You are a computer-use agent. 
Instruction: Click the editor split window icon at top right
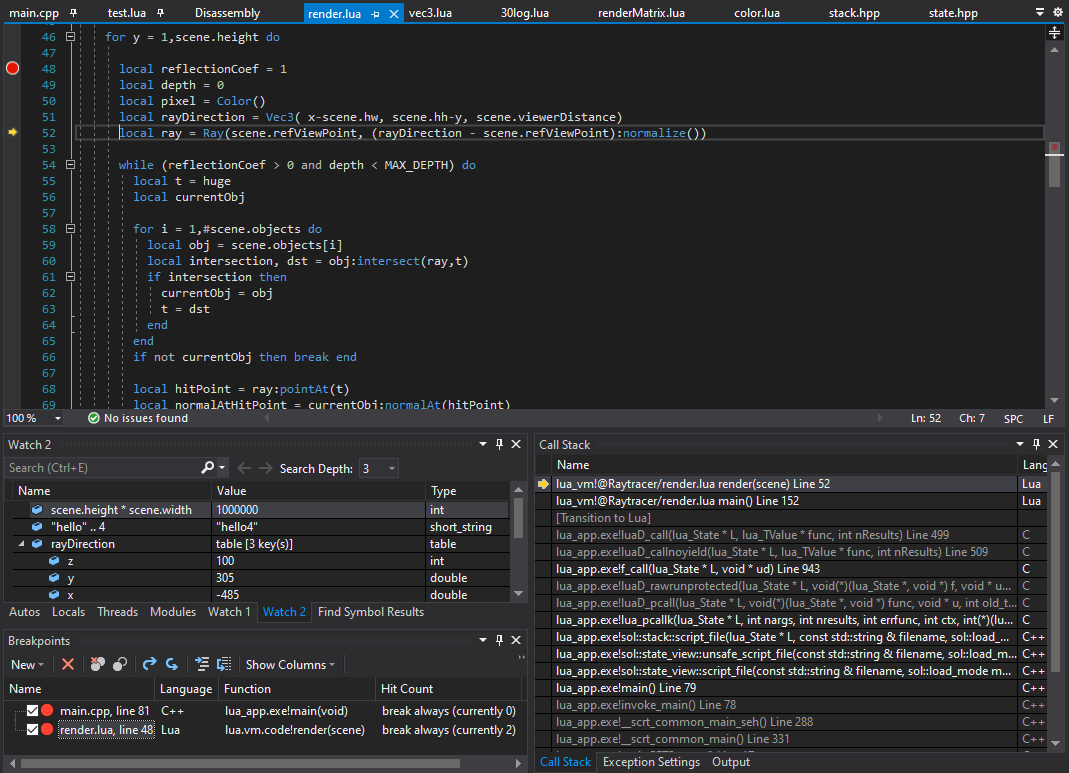tap(1054, 33)
